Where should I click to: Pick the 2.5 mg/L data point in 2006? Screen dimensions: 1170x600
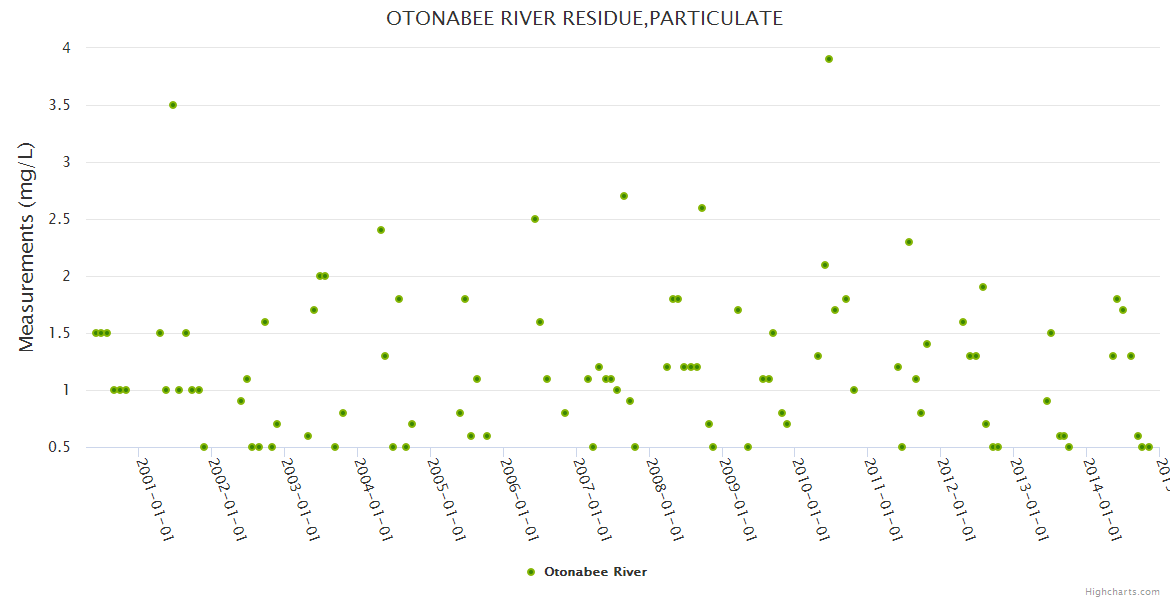click(535, 219)
